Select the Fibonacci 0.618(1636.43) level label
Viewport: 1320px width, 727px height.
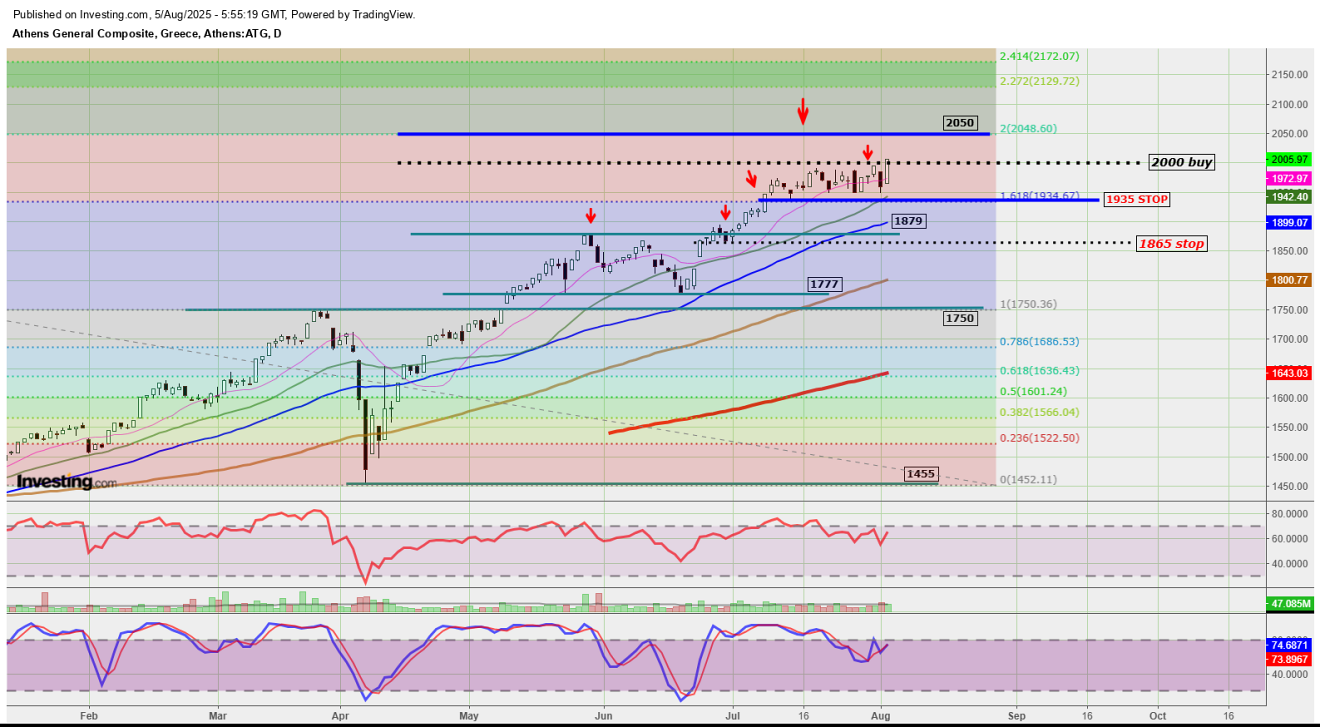(1040, 370)
